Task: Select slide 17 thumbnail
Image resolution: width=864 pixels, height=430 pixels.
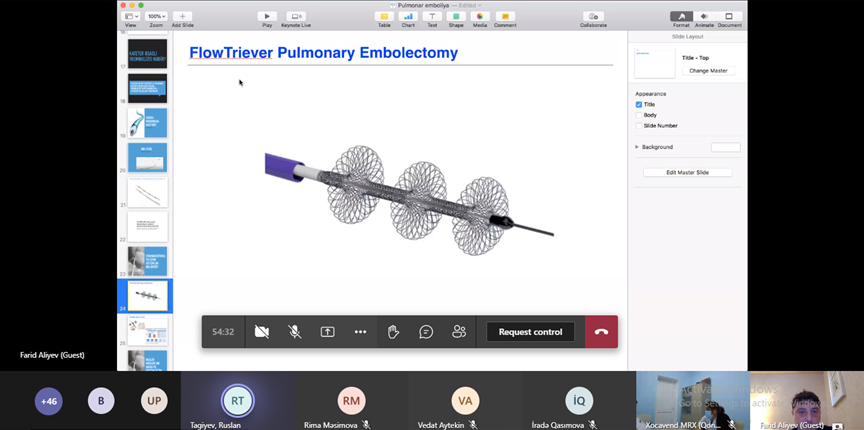Action: pos(148,53)
